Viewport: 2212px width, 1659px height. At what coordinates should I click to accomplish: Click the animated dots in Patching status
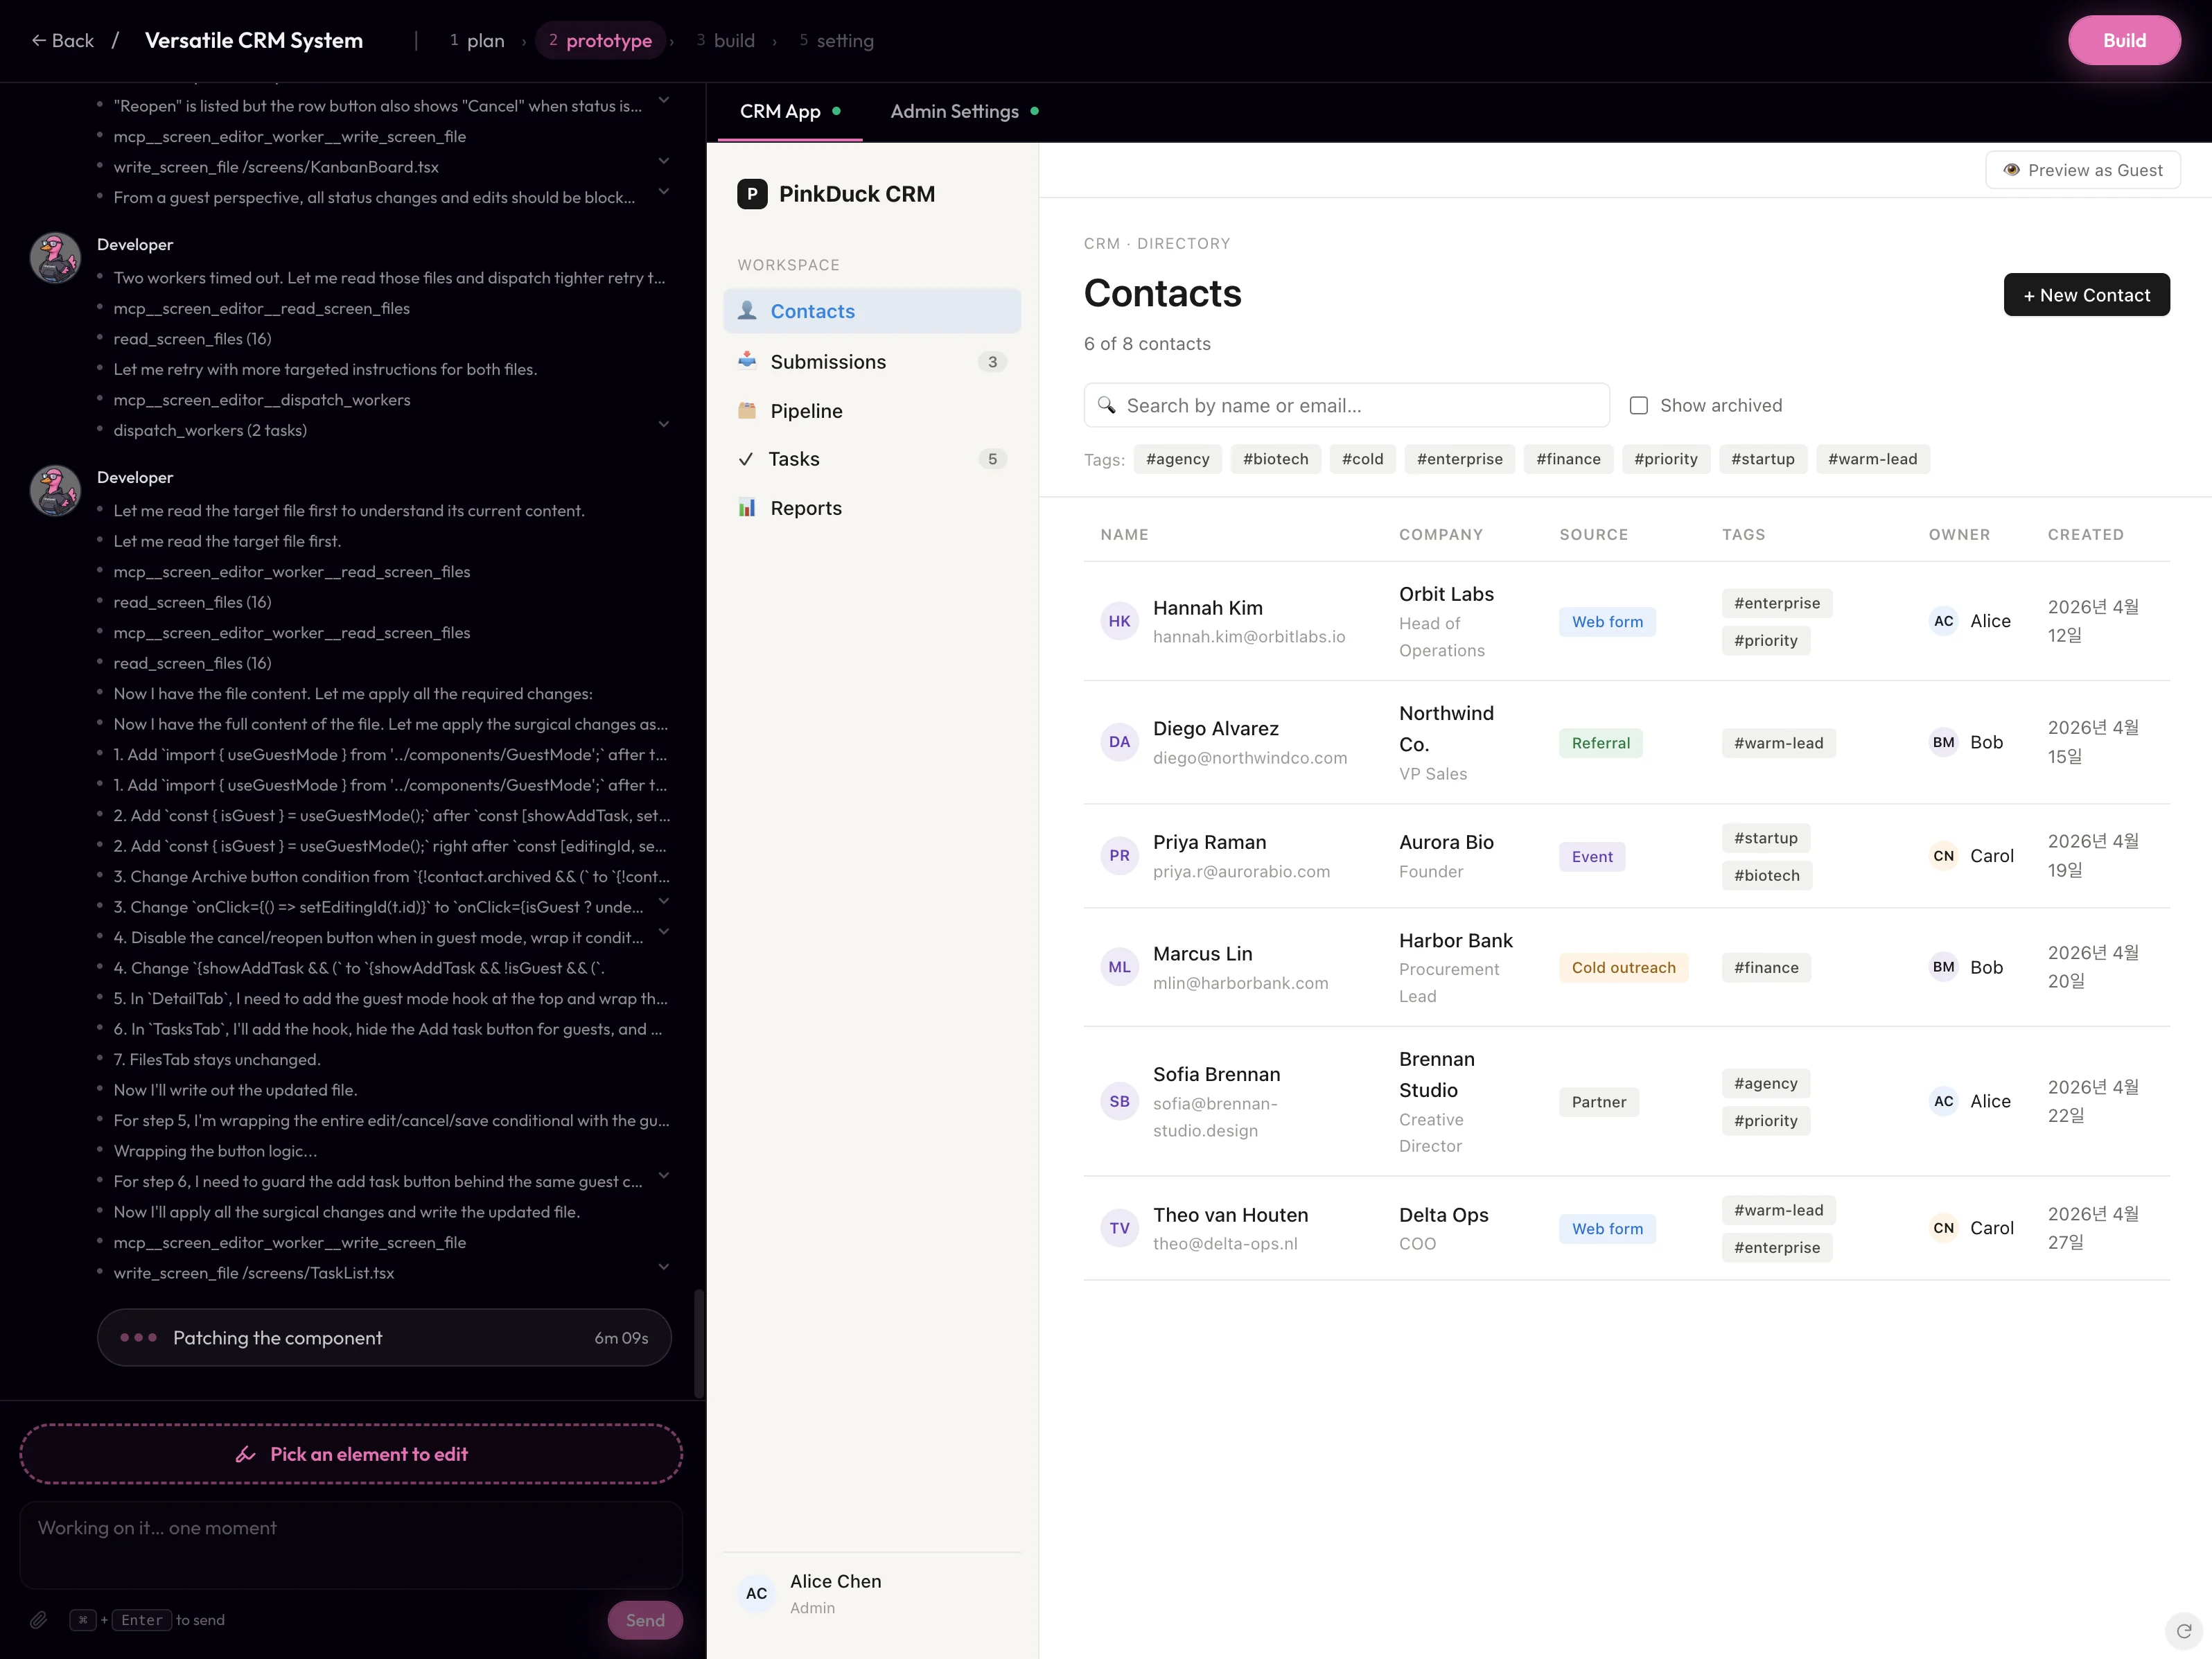(138, 1338)
